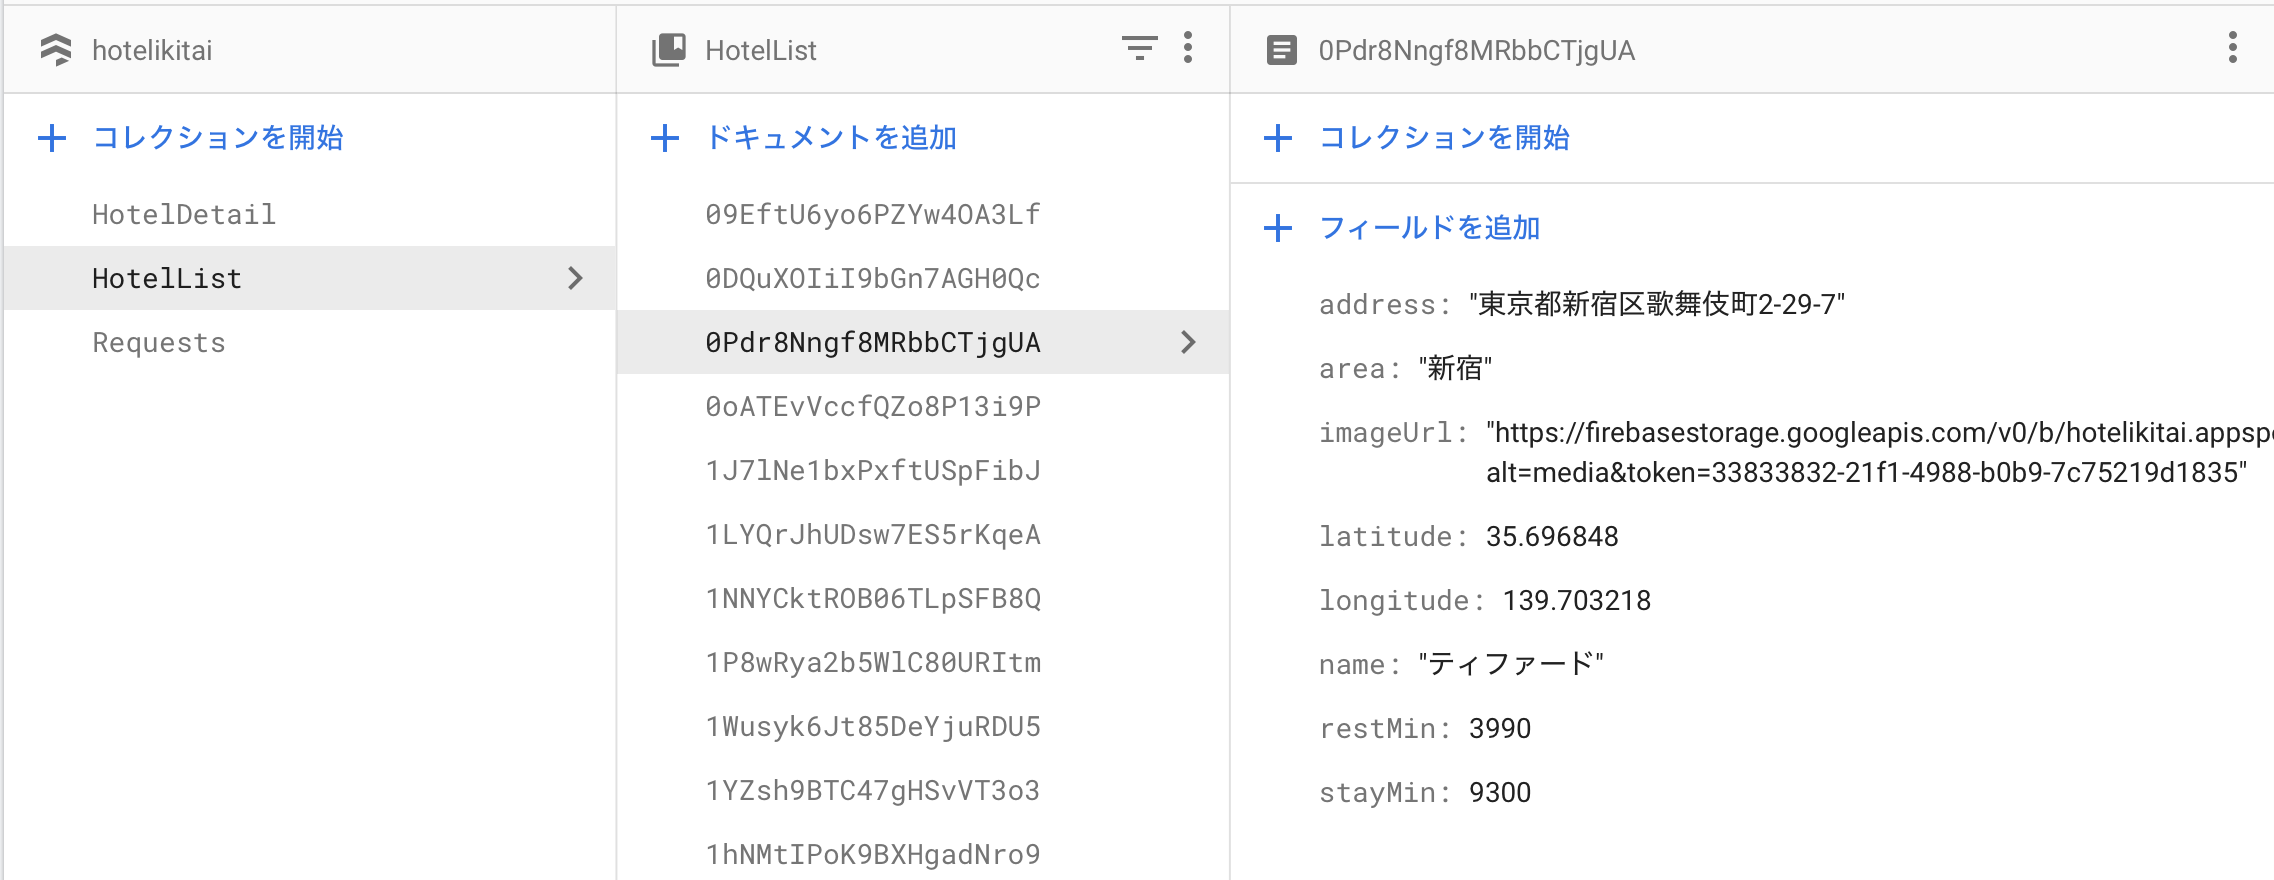
Task: Open the filter icon in HotelList panel
Action: [1140, 48]
